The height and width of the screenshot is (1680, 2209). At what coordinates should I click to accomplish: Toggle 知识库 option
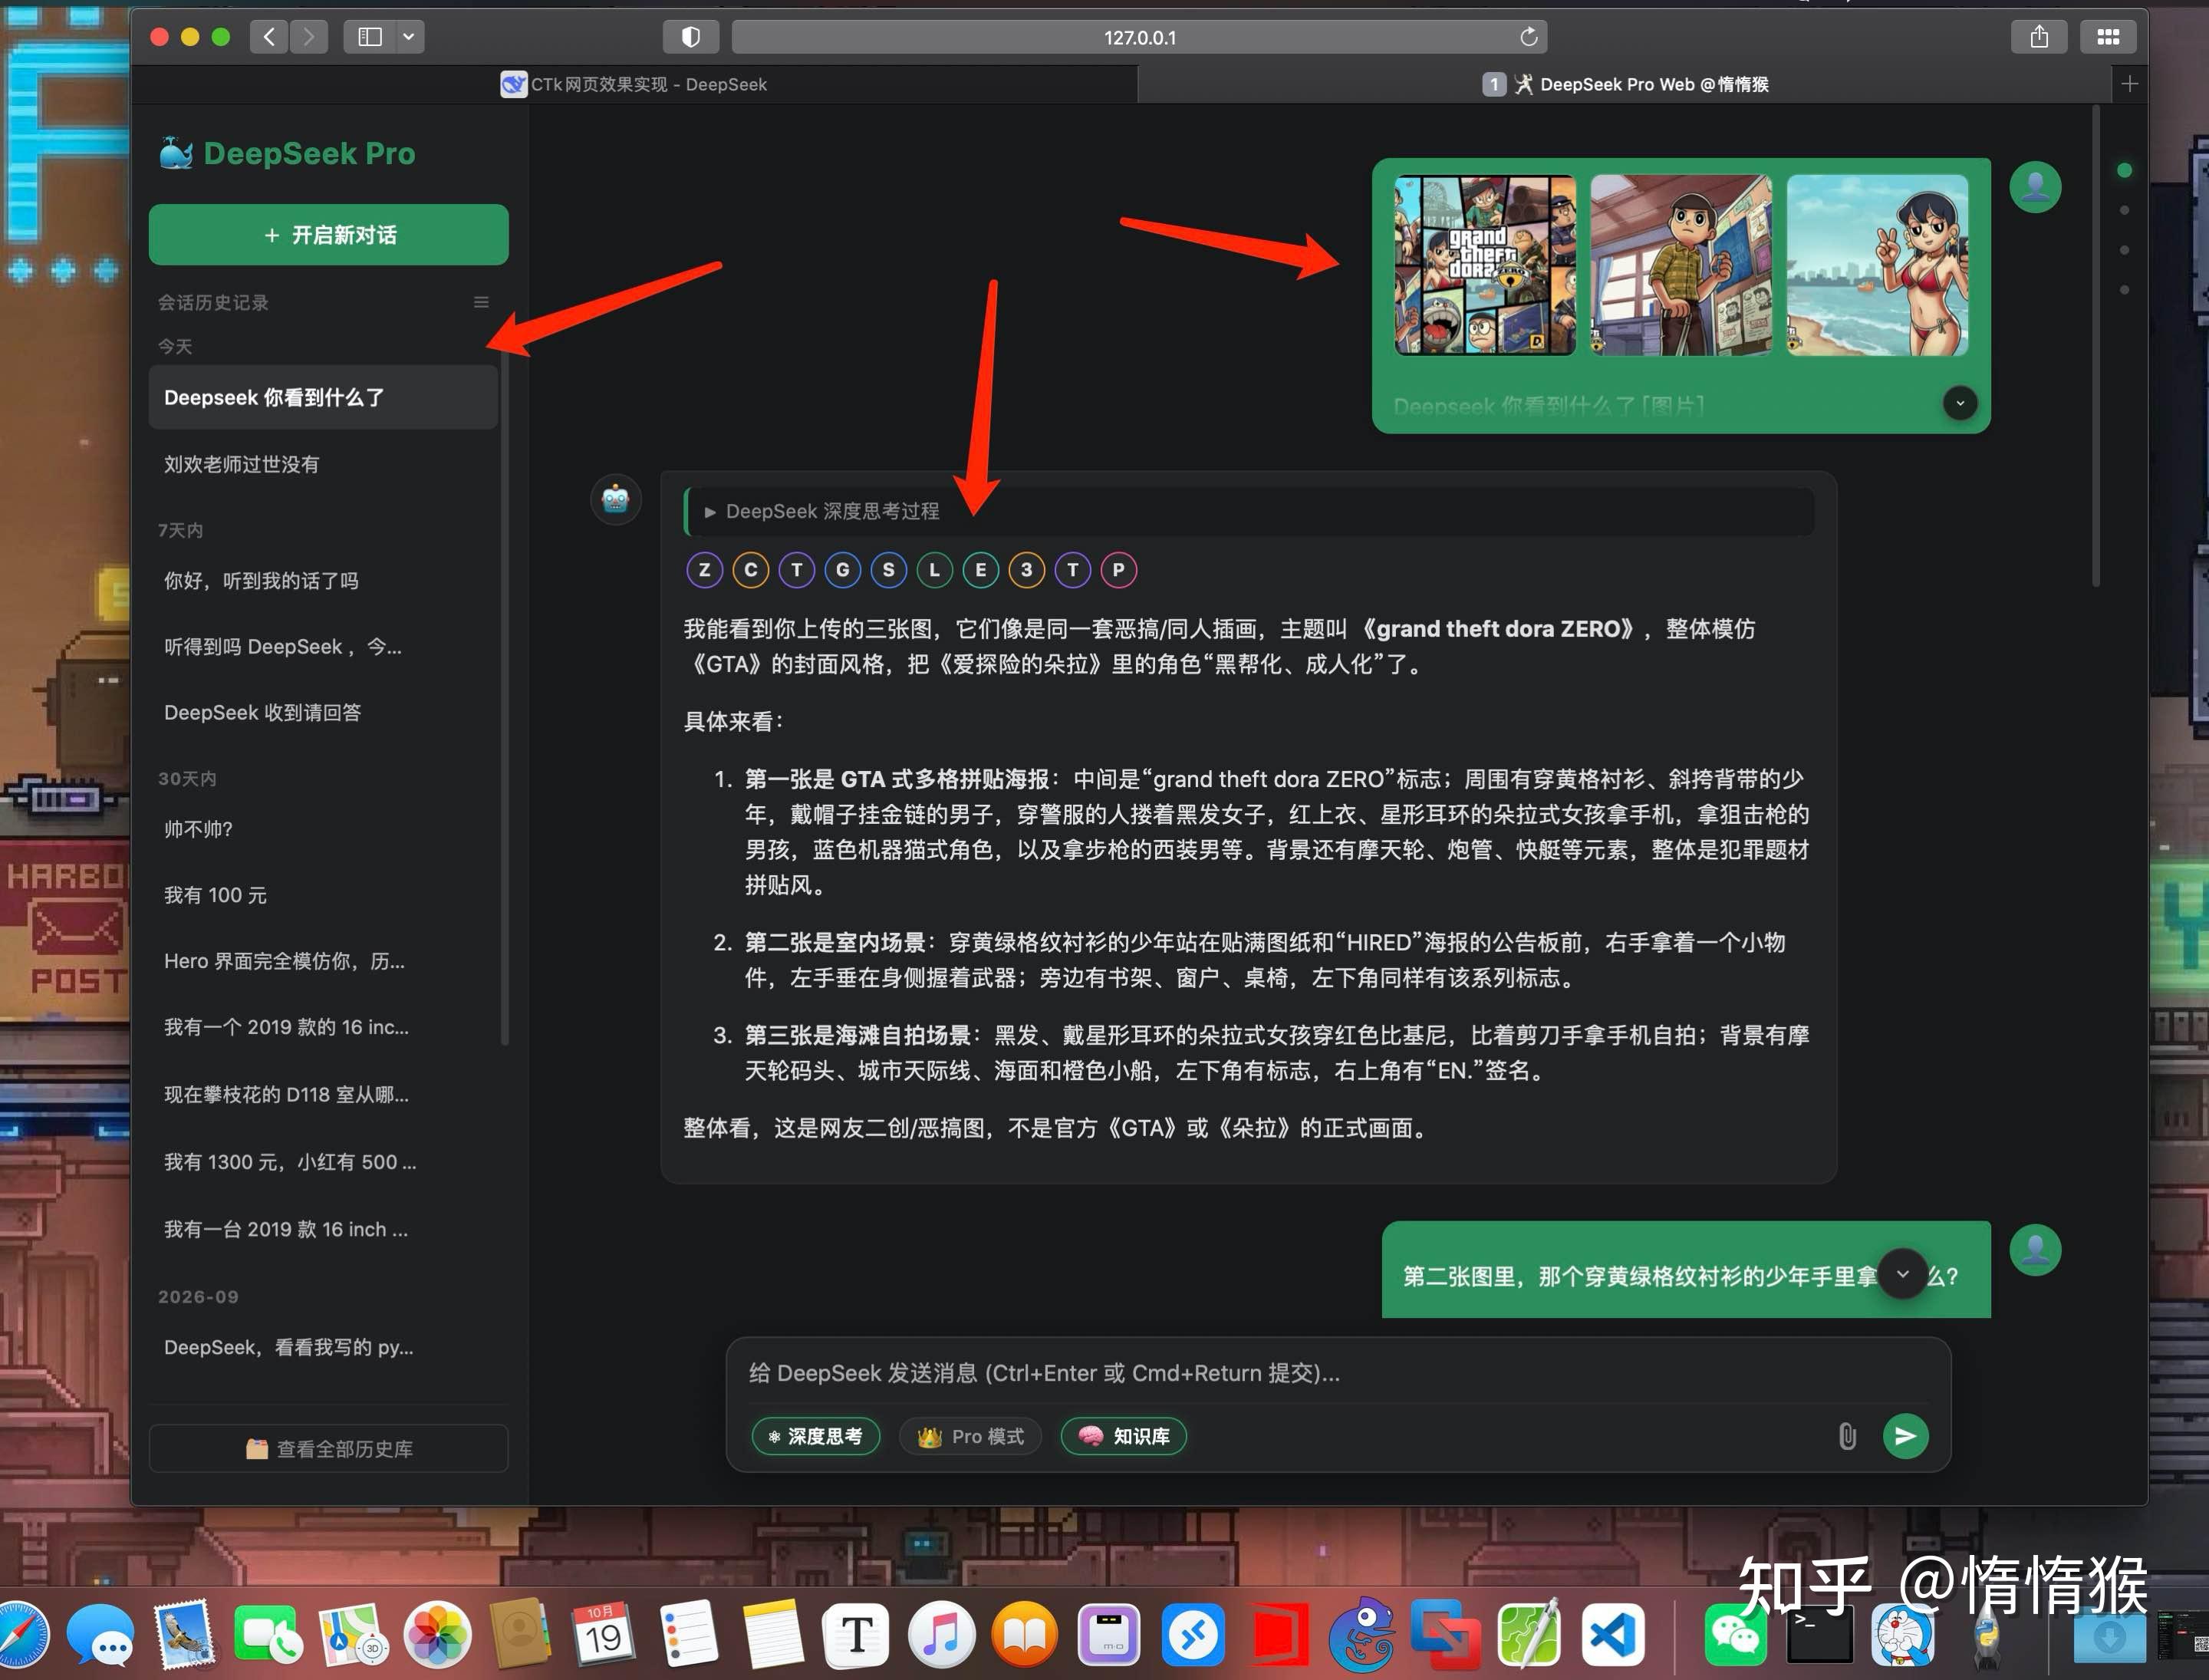click(x=1124, y=1436)
